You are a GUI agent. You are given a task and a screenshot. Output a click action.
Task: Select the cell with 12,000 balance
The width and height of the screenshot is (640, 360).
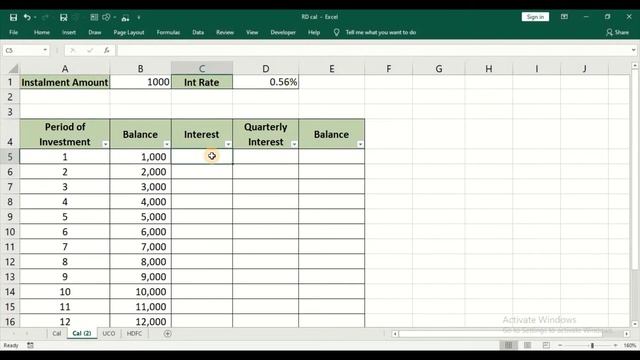pos(140,321)
